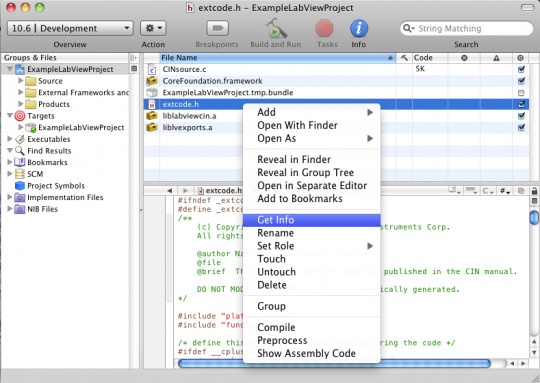Click the CINsource.c file icon
This screenshot has width=540, height=383.
click(x=152, y=70)
